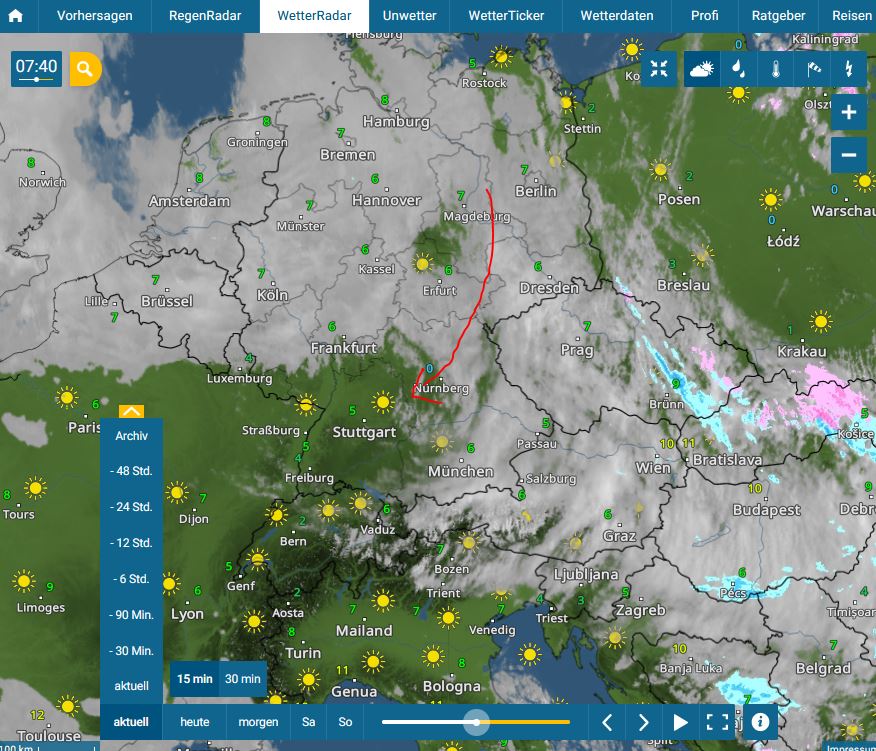
Task: Start radar animation with play button
Action: [x=681, y=722]
